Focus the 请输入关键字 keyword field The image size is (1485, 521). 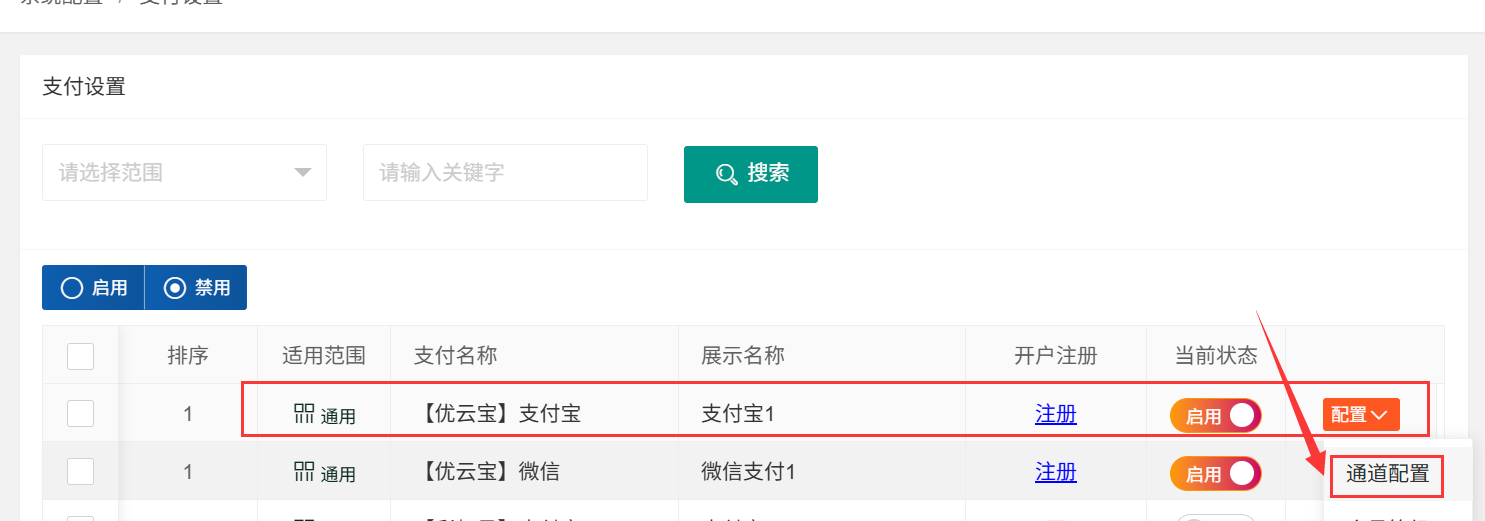[505, 173]
